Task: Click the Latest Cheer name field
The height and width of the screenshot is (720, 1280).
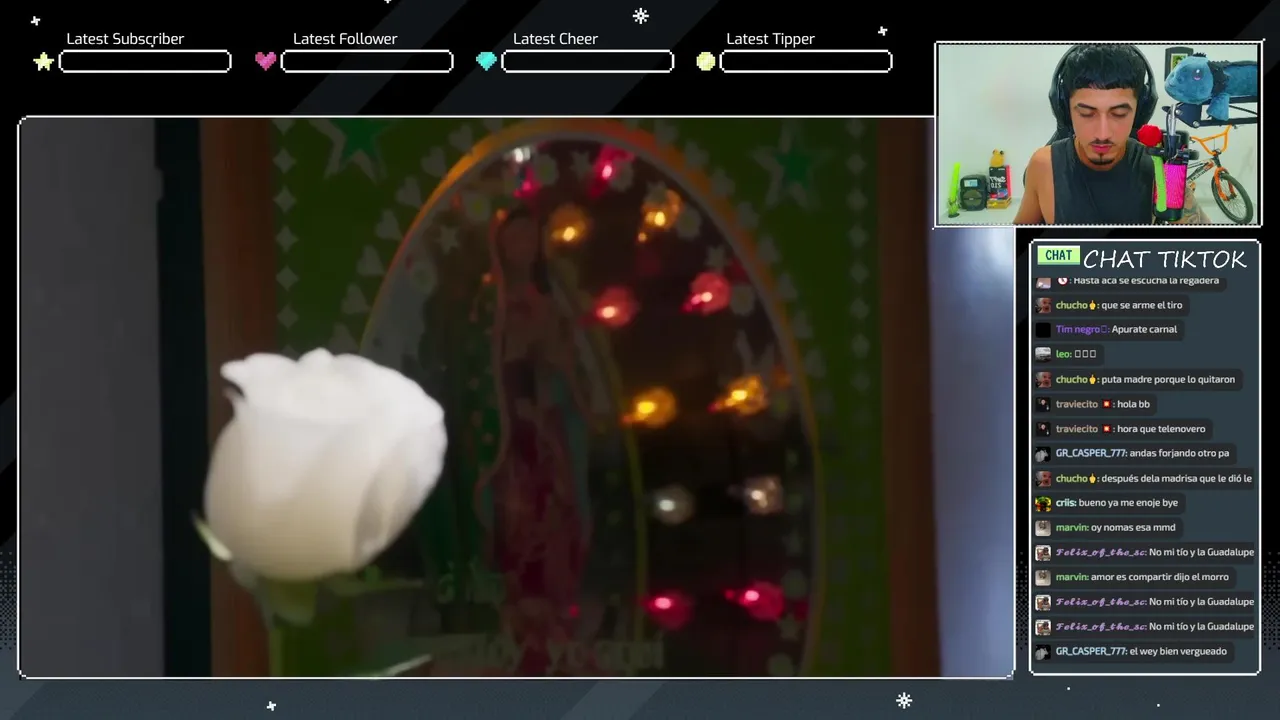Action: tap(587, 62)
